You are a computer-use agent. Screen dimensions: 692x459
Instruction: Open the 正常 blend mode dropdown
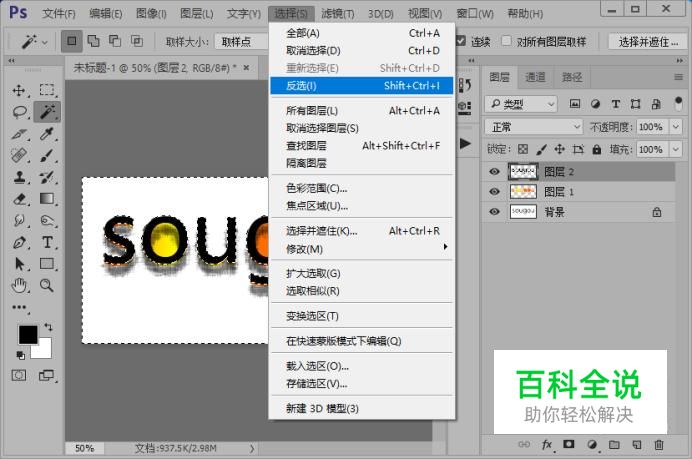point(534,127)
